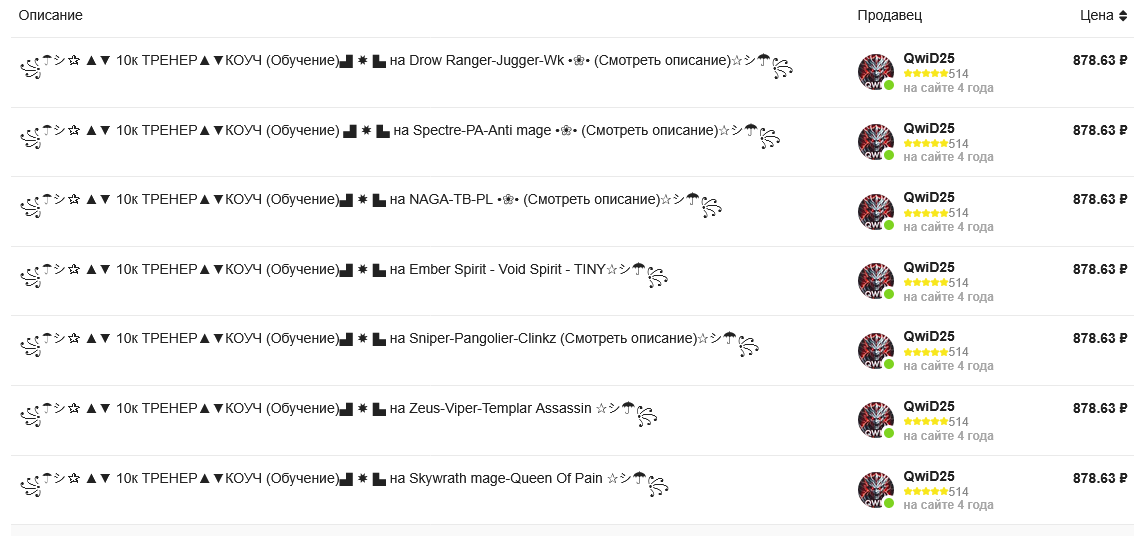Click the avatar in the Spectre-PA-Anti mage row
The height and width of the screenshot is (536, 1134).
[875, 142]
